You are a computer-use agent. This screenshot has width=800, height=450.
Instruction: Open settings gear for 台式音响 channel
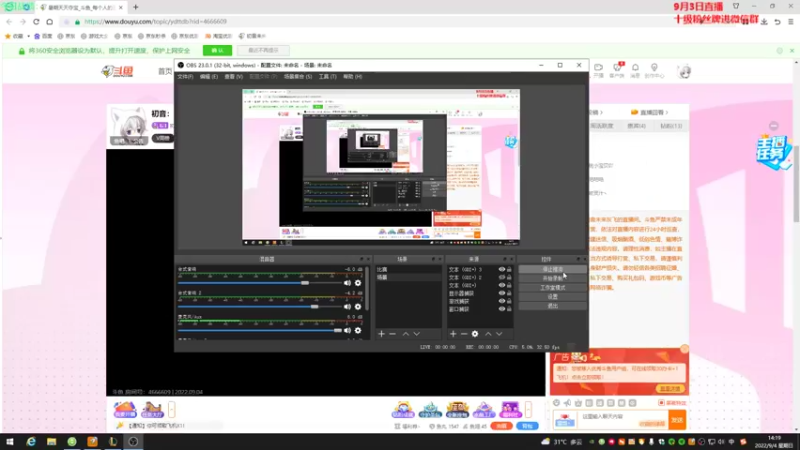pyautogui.click(x=358, y=283)
